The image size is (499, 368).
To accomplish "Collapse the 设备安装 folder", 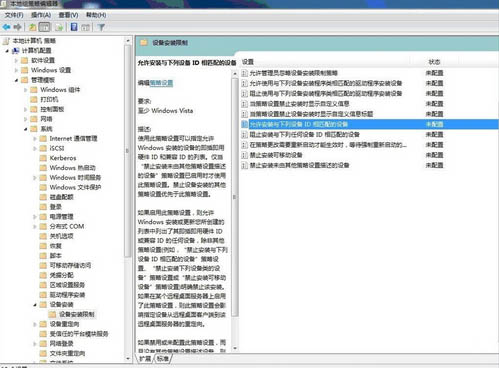I will (x=35, y=305).
